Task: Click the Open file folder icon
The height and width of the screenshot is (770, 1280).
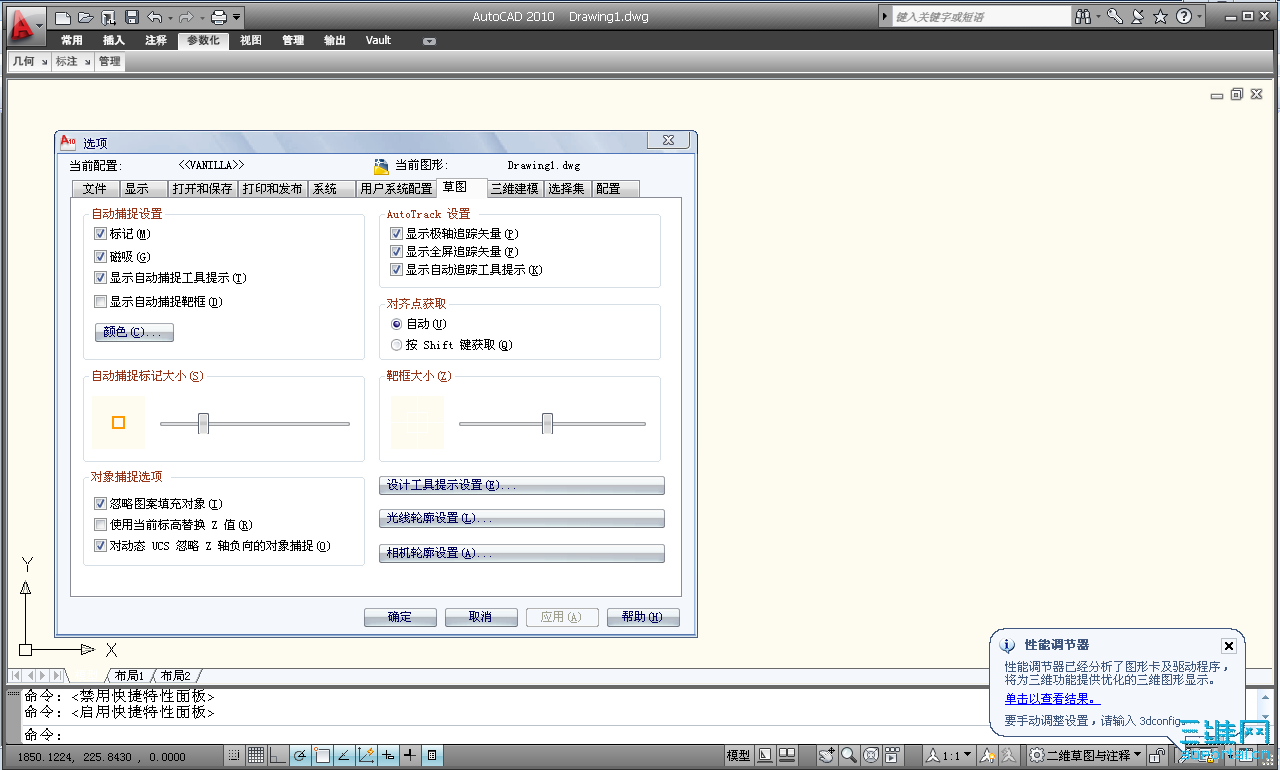Action: click(x=86, y=17)
